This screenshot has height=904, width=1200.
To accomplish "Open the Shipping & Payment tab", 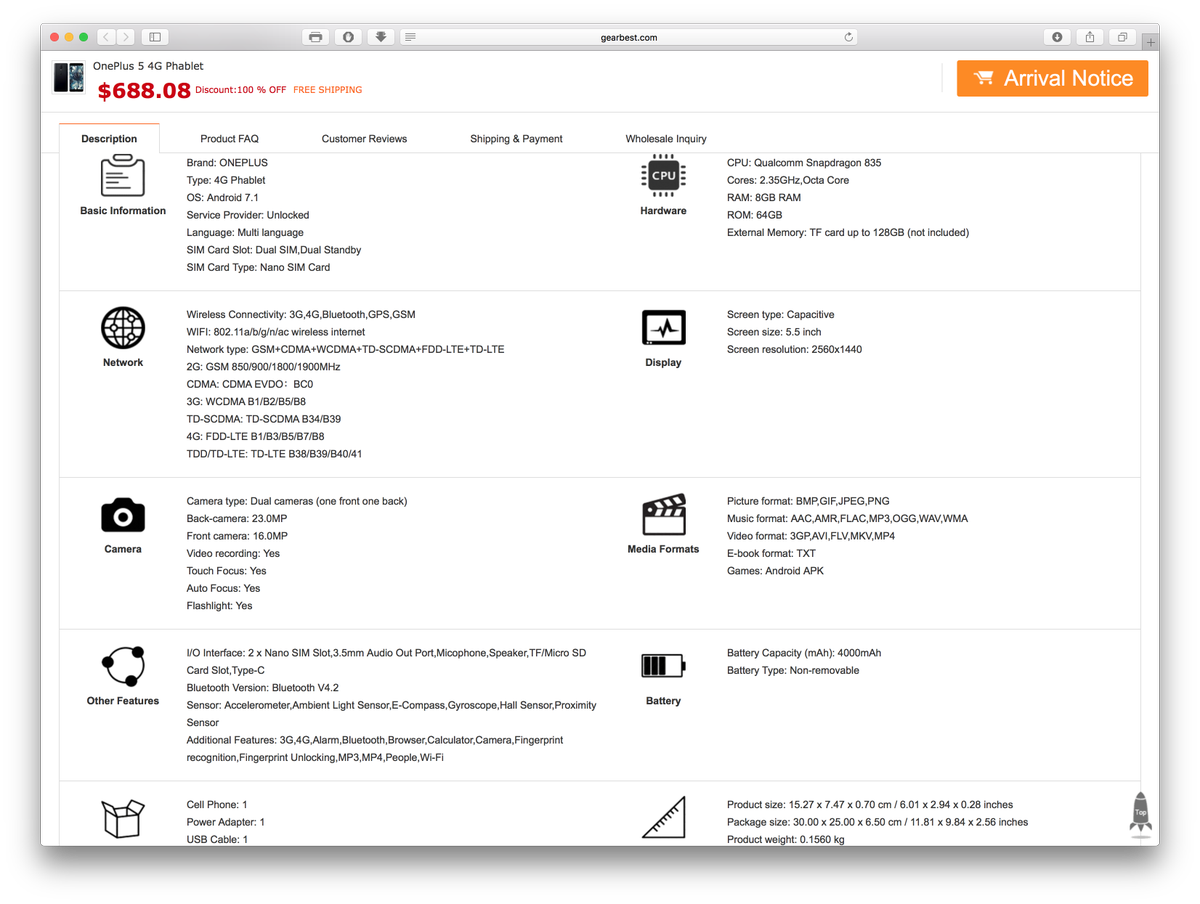I will pyautogui.click(x=516, y=139).
